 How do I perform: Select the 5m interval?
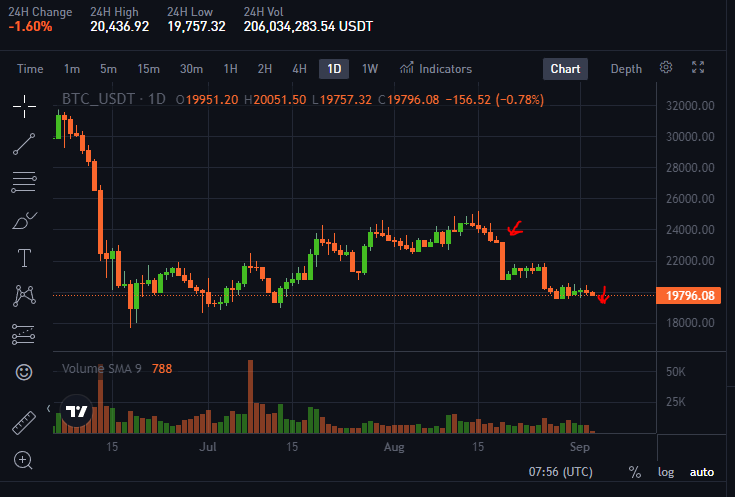[108, 69]
